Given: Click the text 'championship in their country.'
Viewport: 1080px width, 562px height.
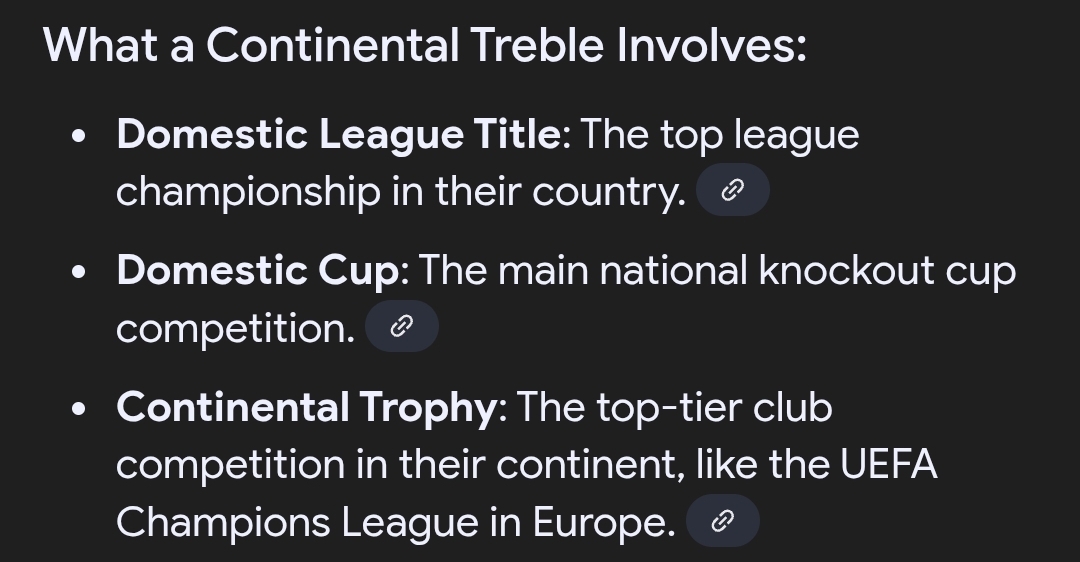Looking at the screenshot, I should (401, 191).
